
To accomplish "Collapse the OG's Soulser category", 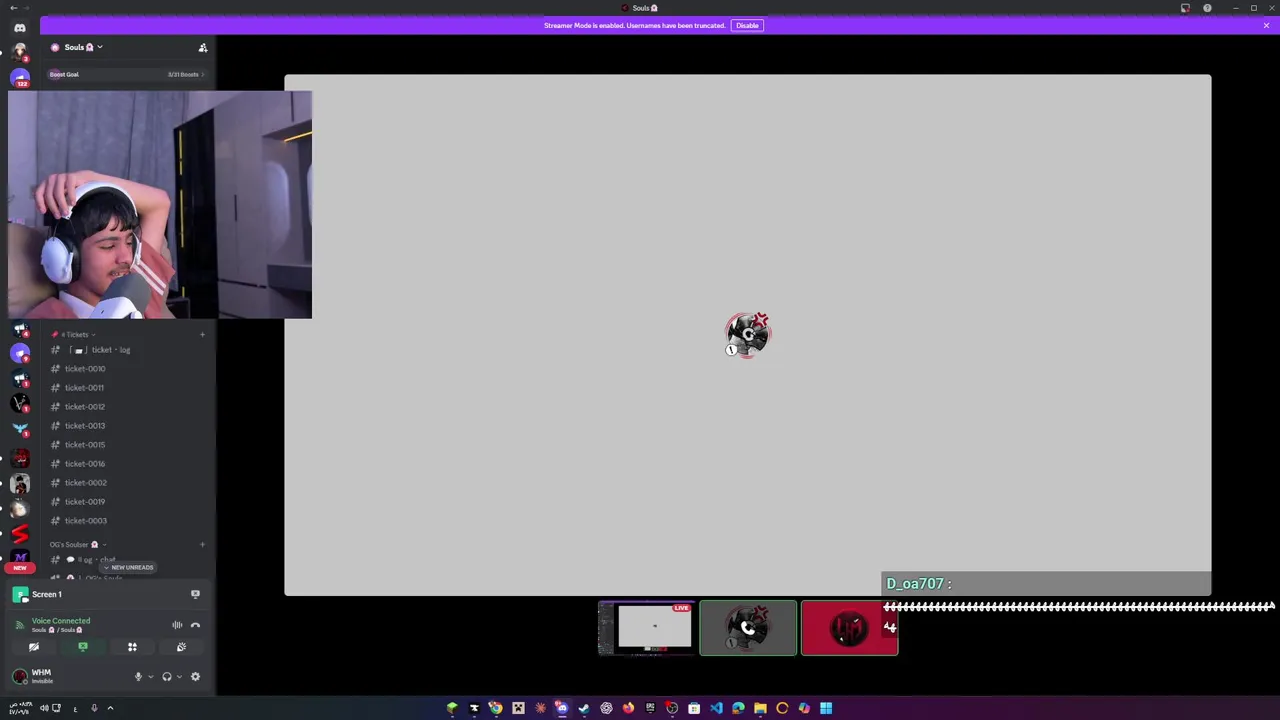I will coord(78,545).
